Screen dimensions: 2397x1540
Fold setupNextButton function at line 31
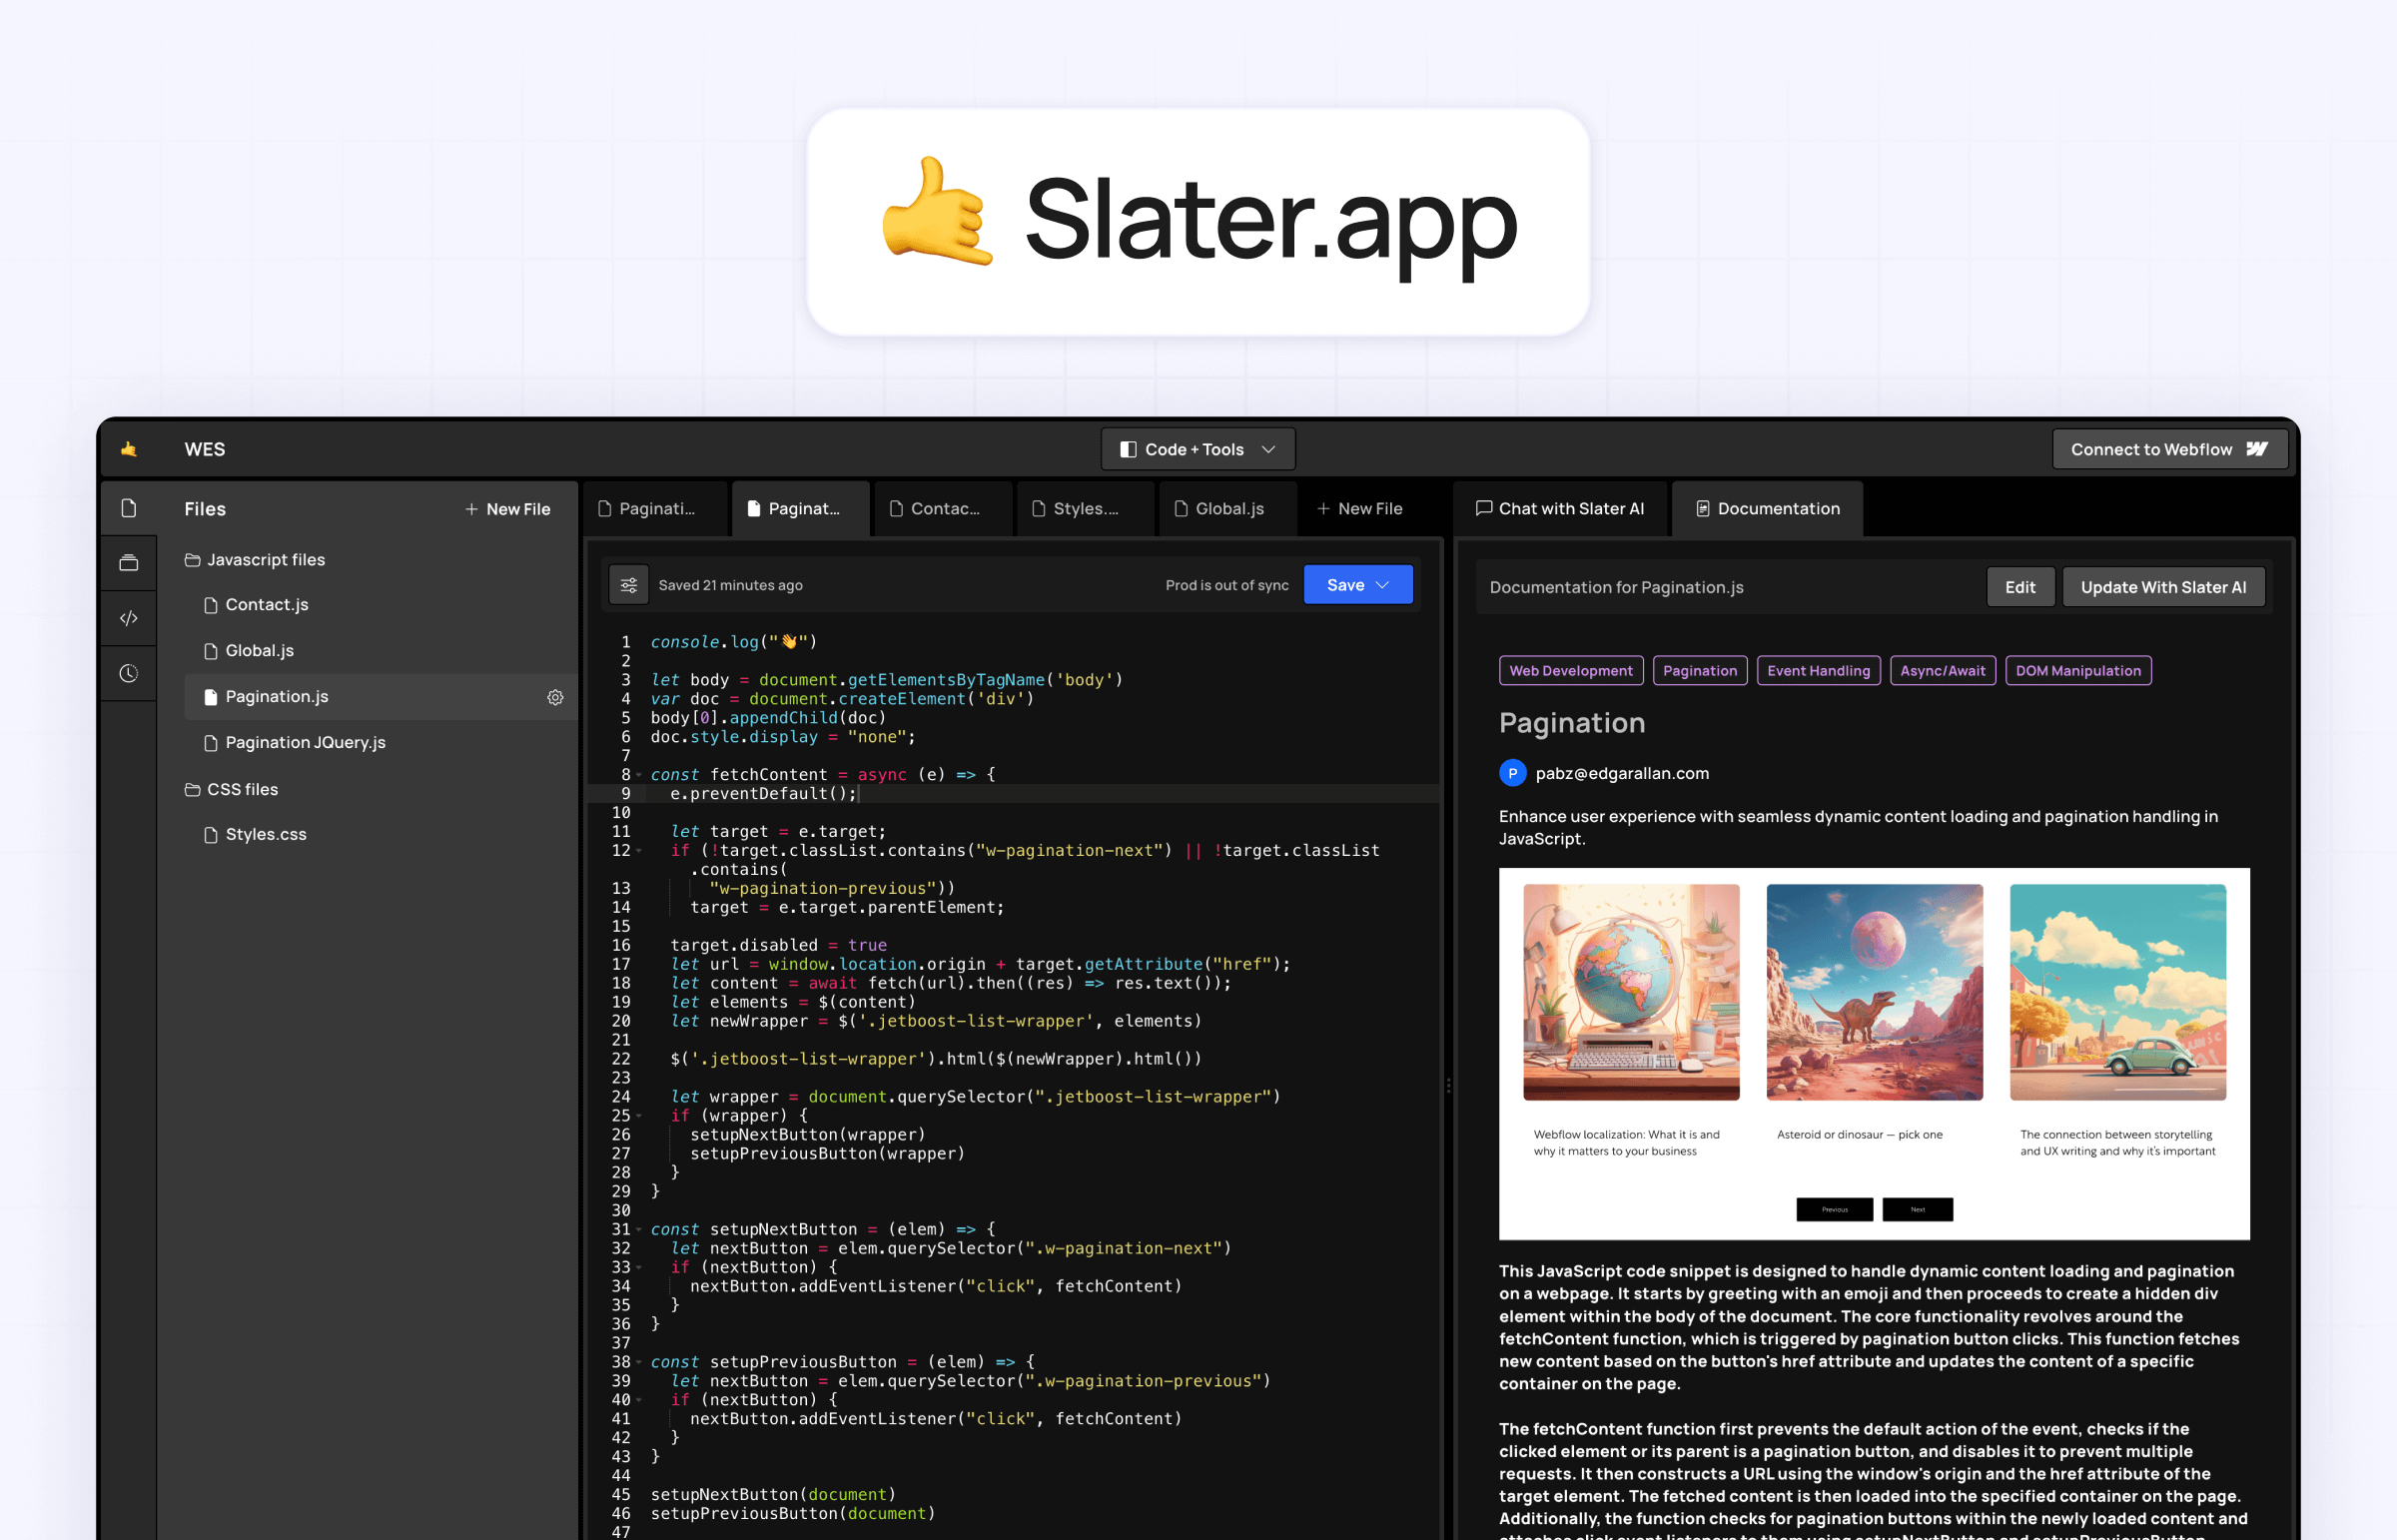coord(639,1230)
